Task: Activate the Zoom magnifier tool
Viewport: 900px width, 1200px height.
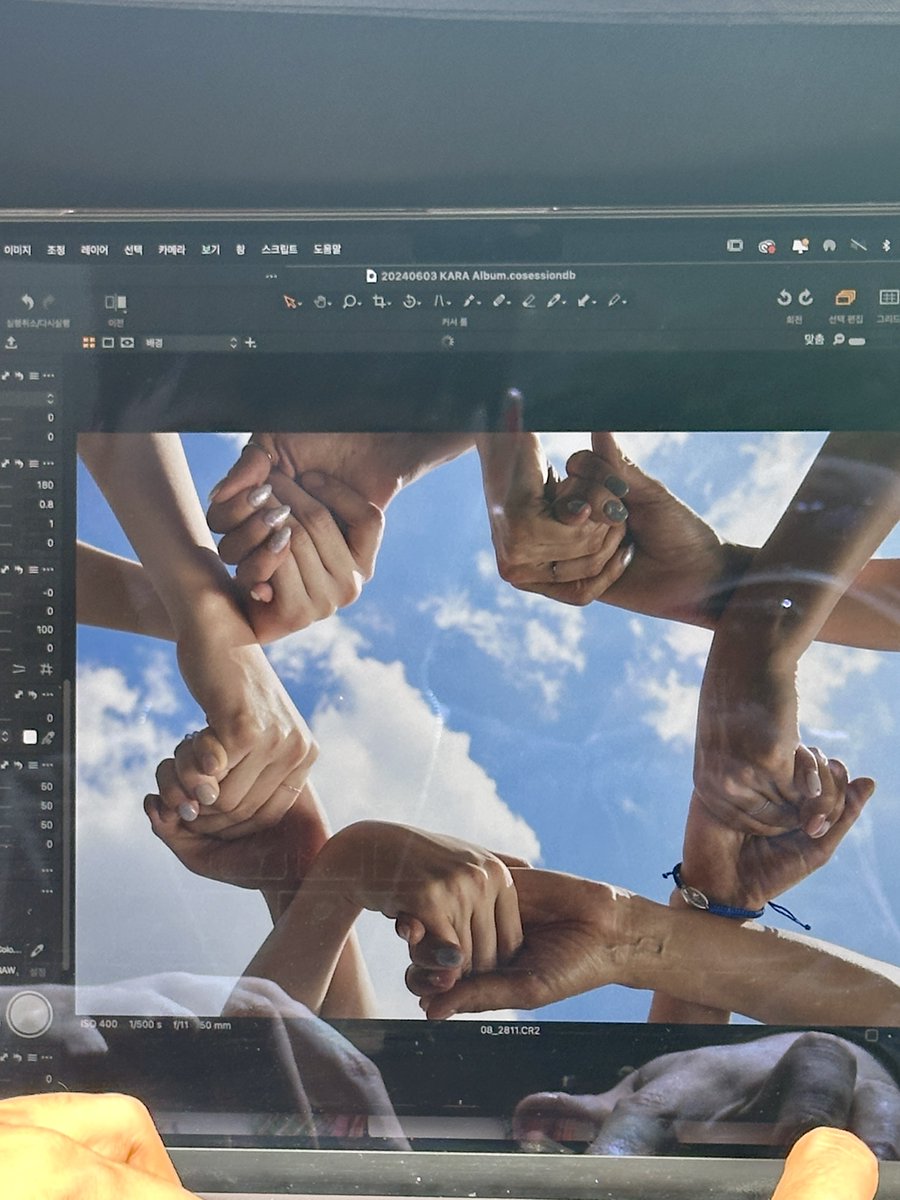Action: (350, 301)
